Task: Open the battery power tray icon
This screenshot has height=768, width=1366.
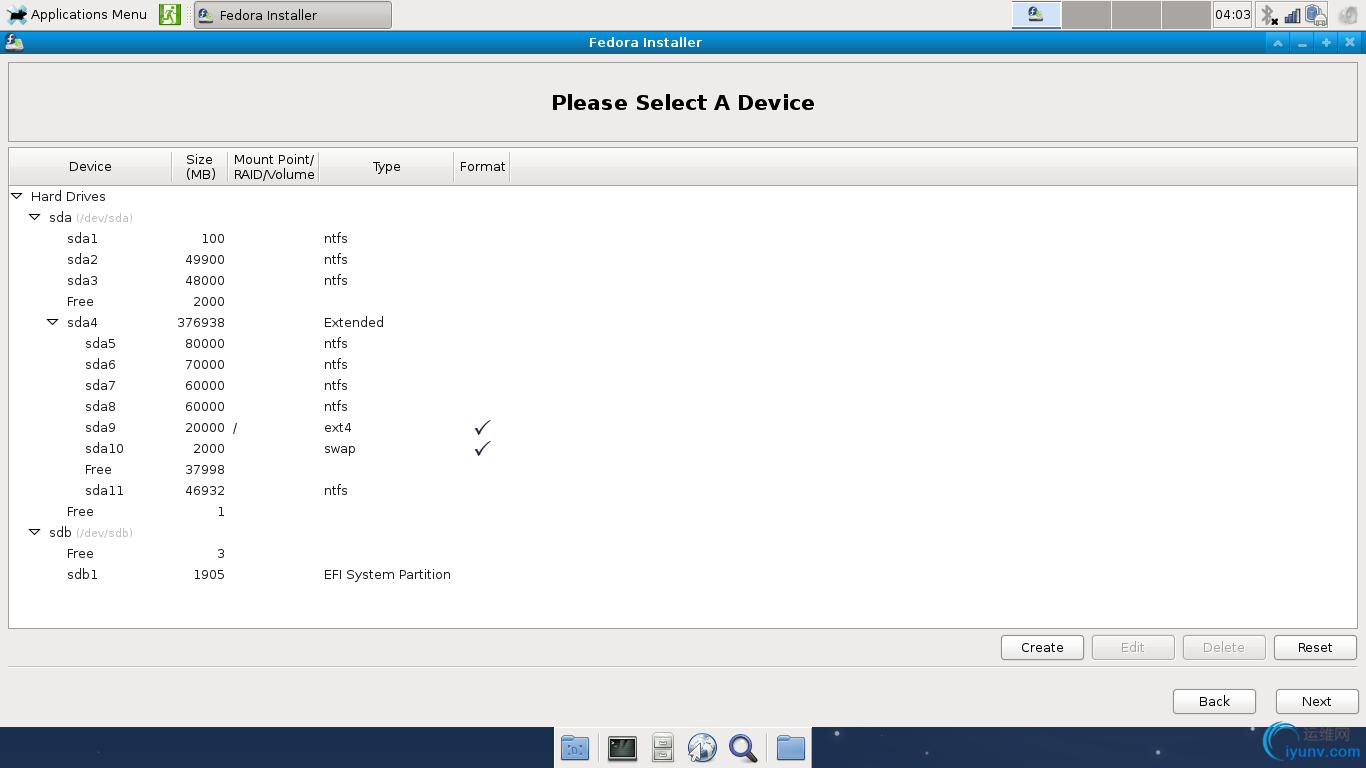Action: coord(1315,15)
